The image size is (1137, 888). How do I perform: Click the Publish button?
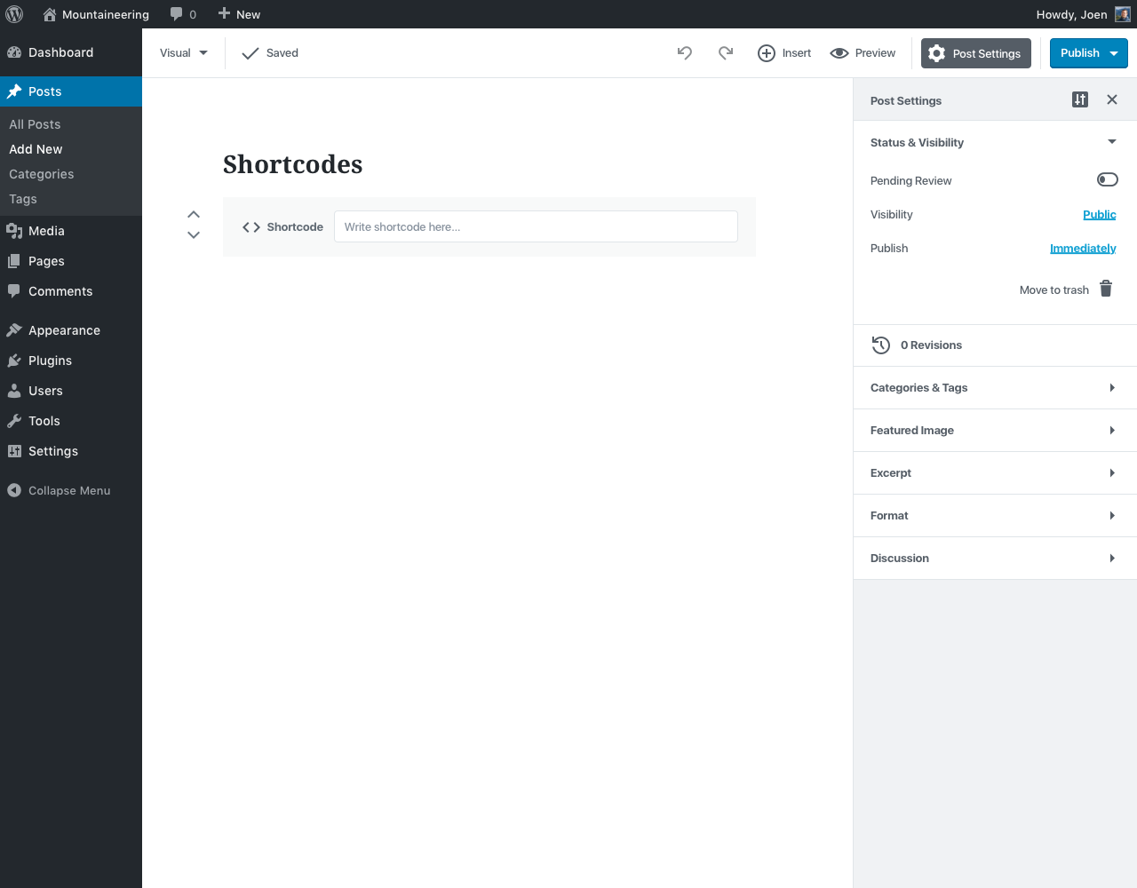(x=1079, y=53)
